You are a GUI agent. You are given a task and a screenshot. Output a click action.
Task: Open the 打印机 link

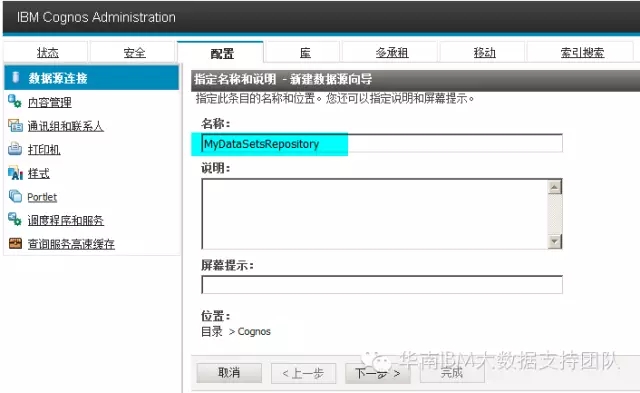44,150
